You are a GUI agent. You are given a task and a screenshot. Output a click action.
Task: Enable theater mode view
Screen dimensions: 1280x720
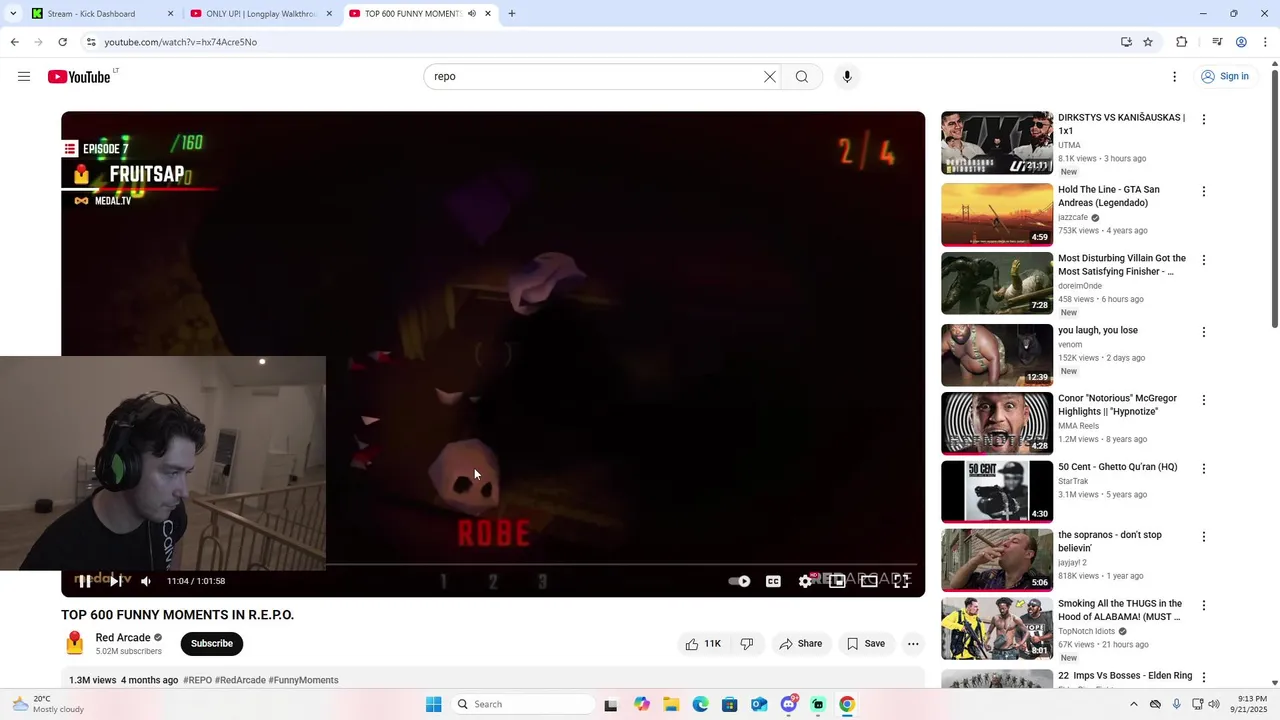[x=869, y=581]
